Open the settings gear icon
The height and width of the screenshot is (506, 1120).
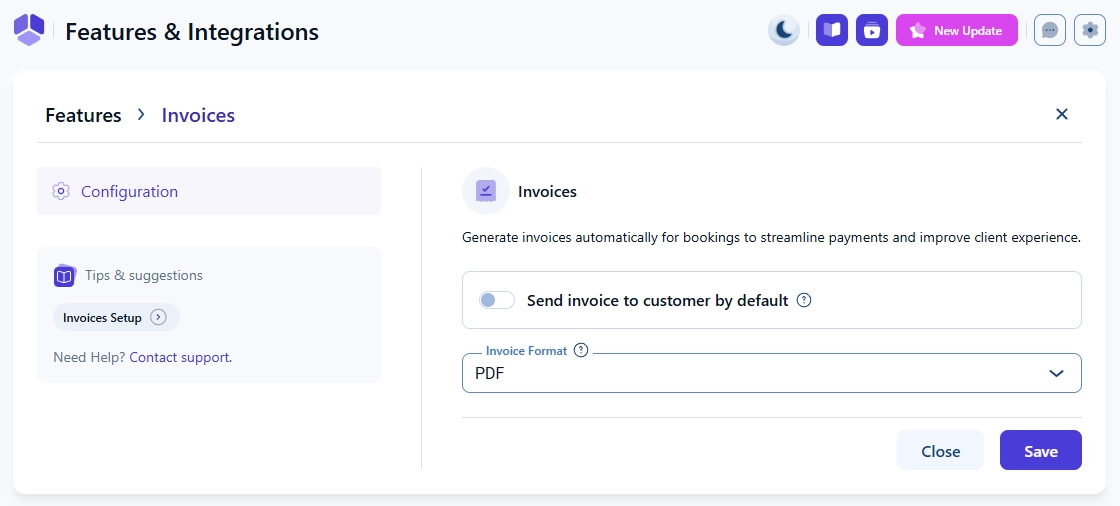(1090, 30)
